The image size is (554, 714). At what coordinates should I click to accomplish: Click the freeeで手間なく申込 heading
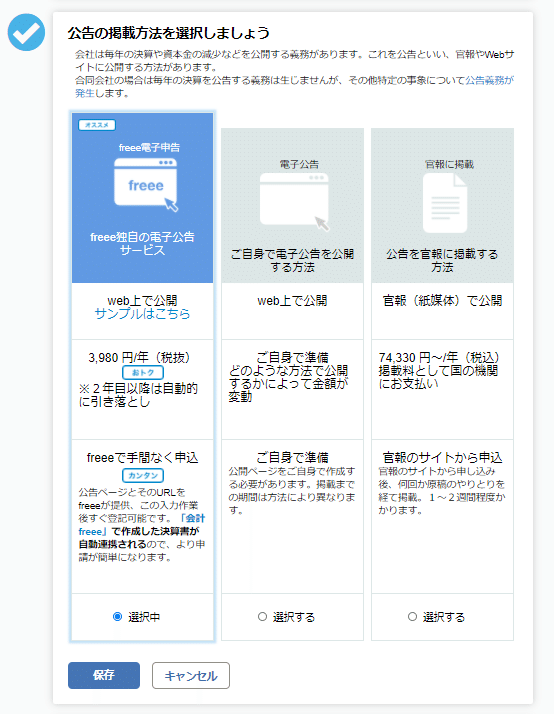[x=142, y=458]
